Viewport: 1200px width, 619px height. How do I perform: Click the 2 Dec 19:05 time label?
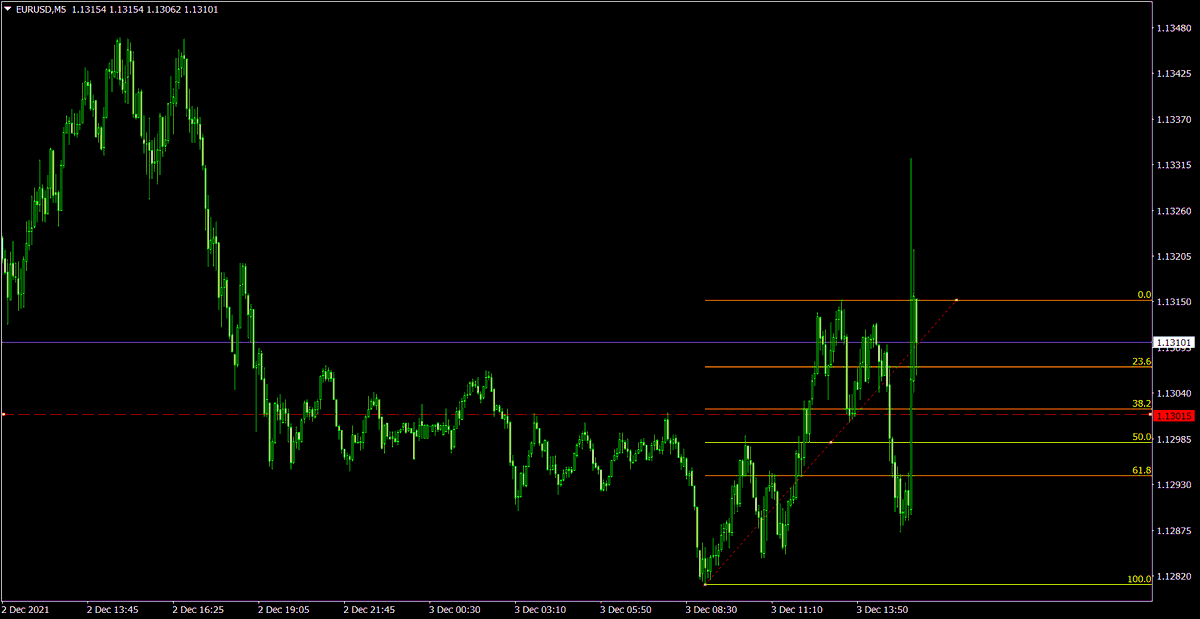(284, 608)
